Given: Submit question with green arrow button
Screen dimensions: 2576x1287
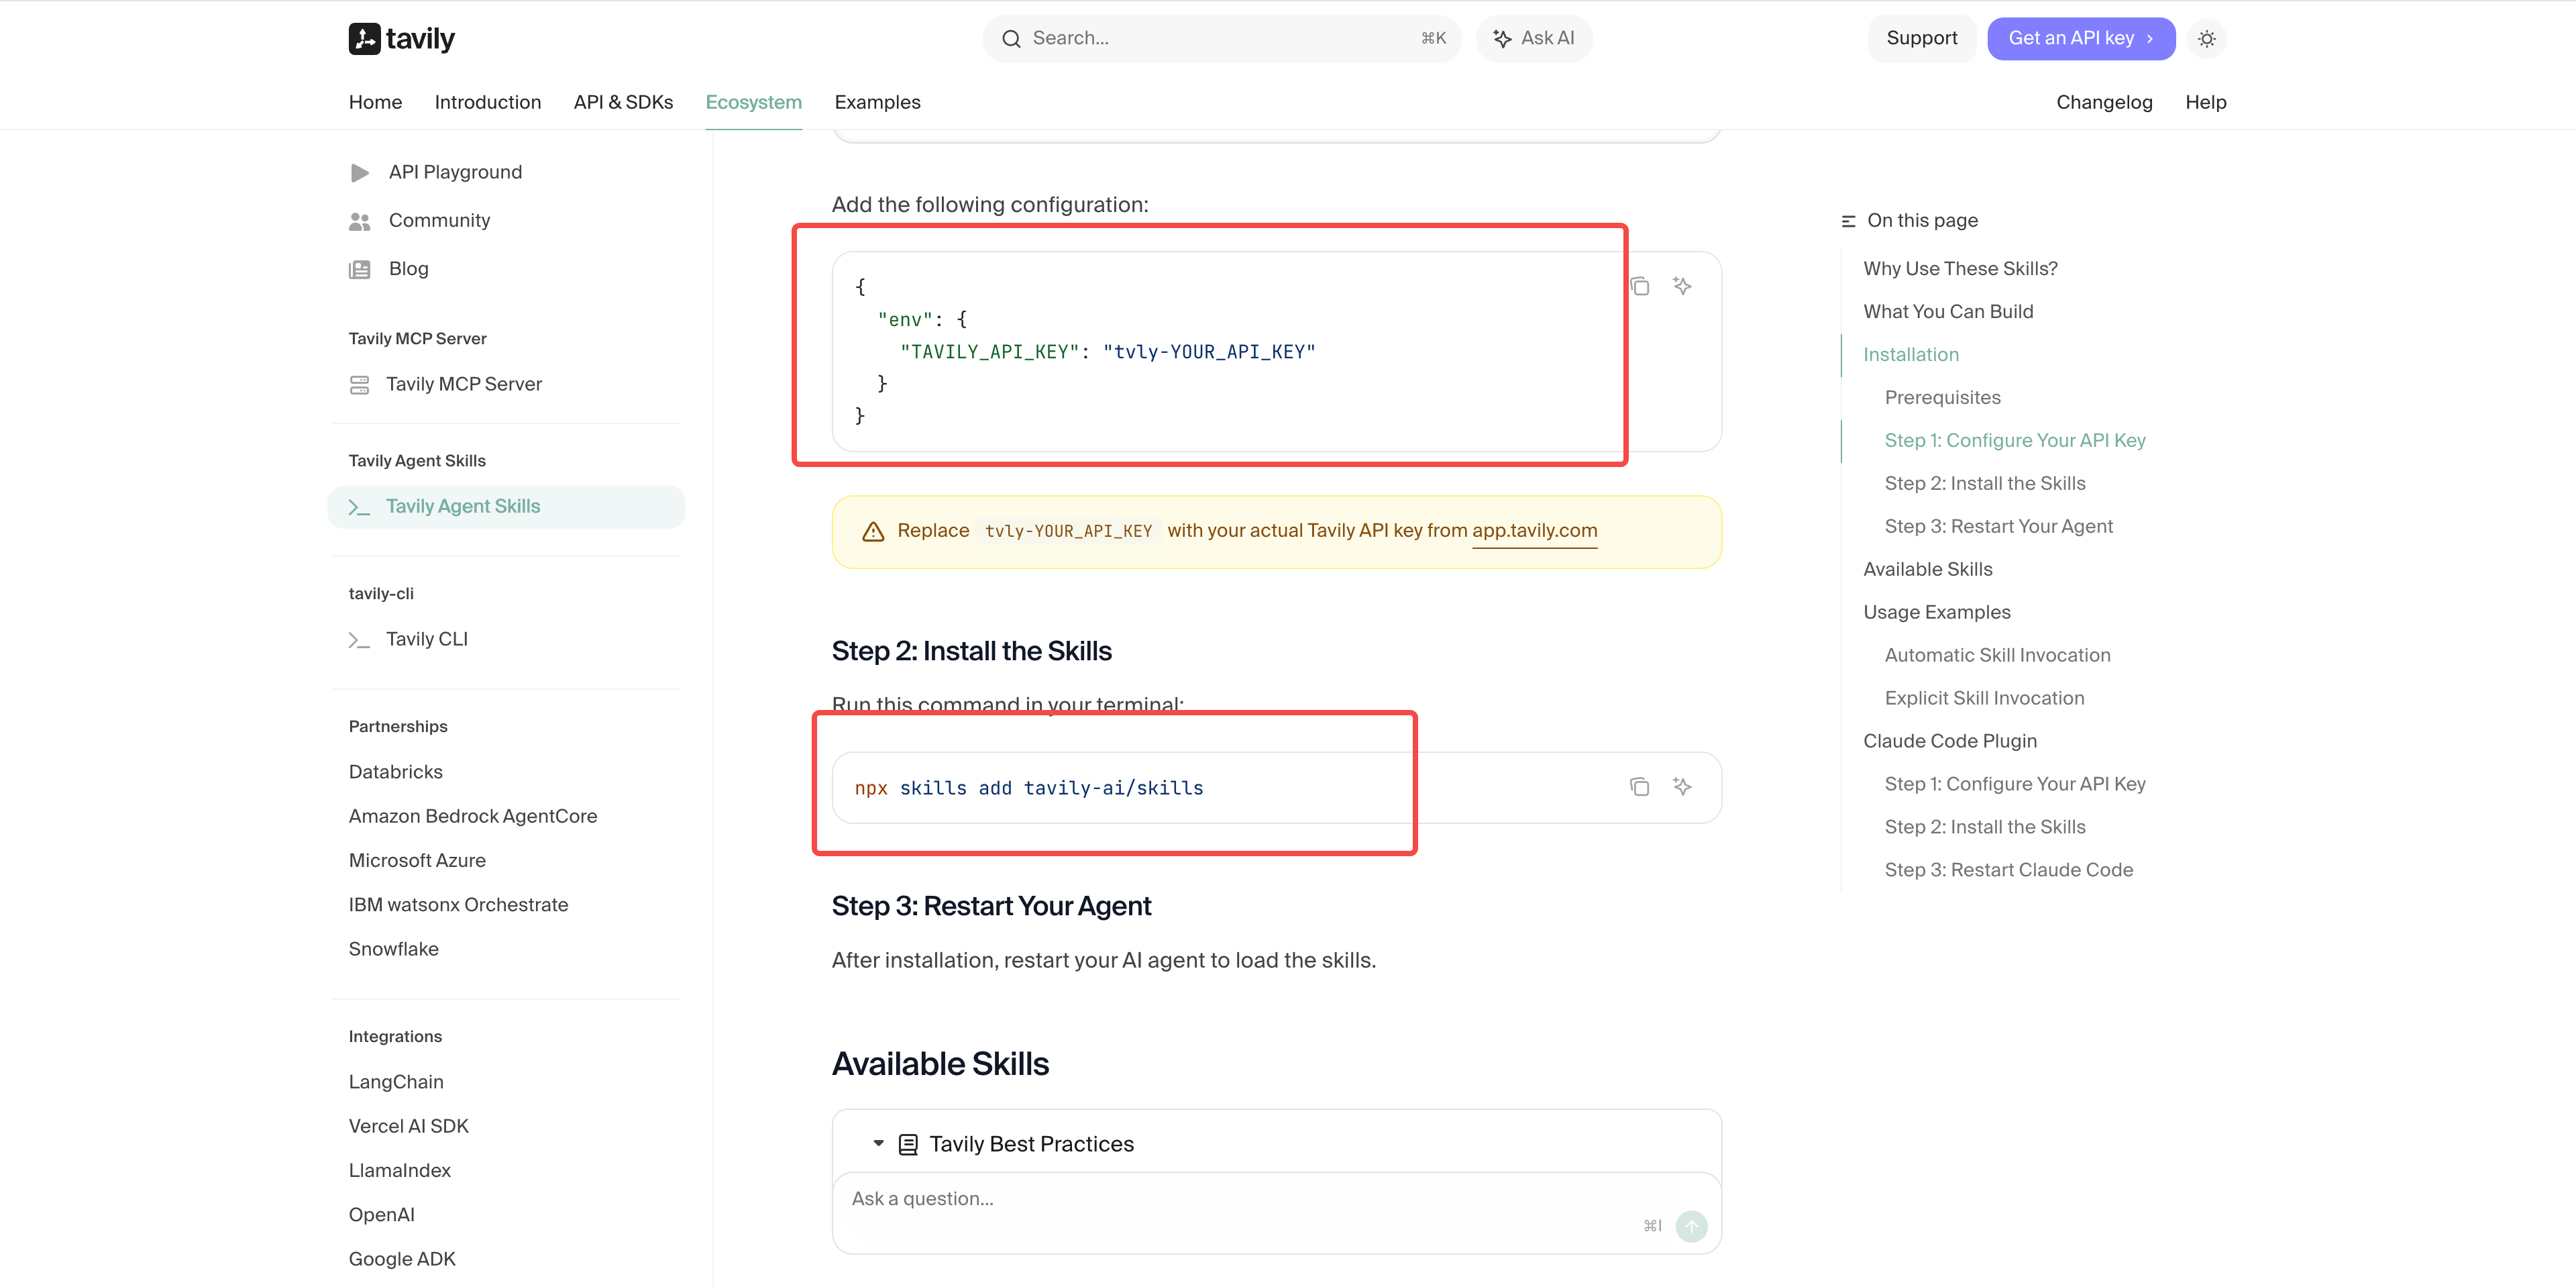Looking at the screenshot, I should [x=1691, y=1225].
